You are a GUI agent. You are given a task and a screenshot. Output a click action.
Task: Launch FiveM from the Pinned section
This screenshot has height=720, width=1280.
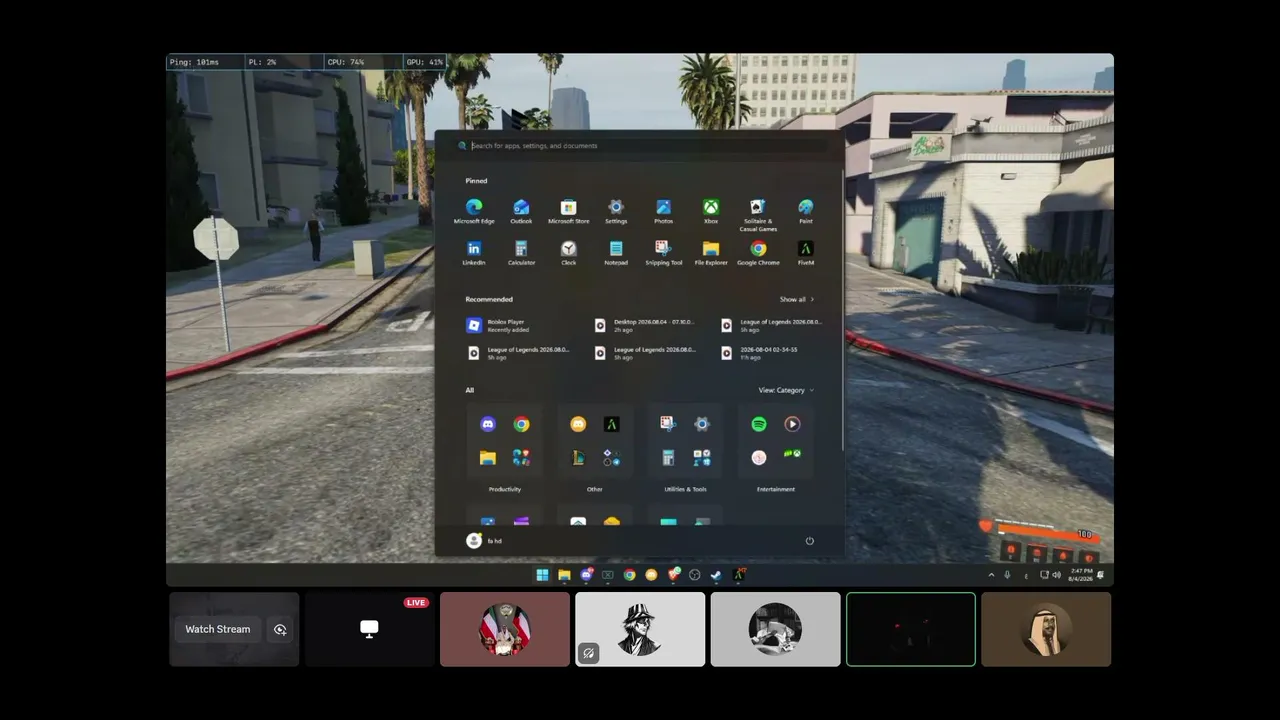(x=805, y=253)
